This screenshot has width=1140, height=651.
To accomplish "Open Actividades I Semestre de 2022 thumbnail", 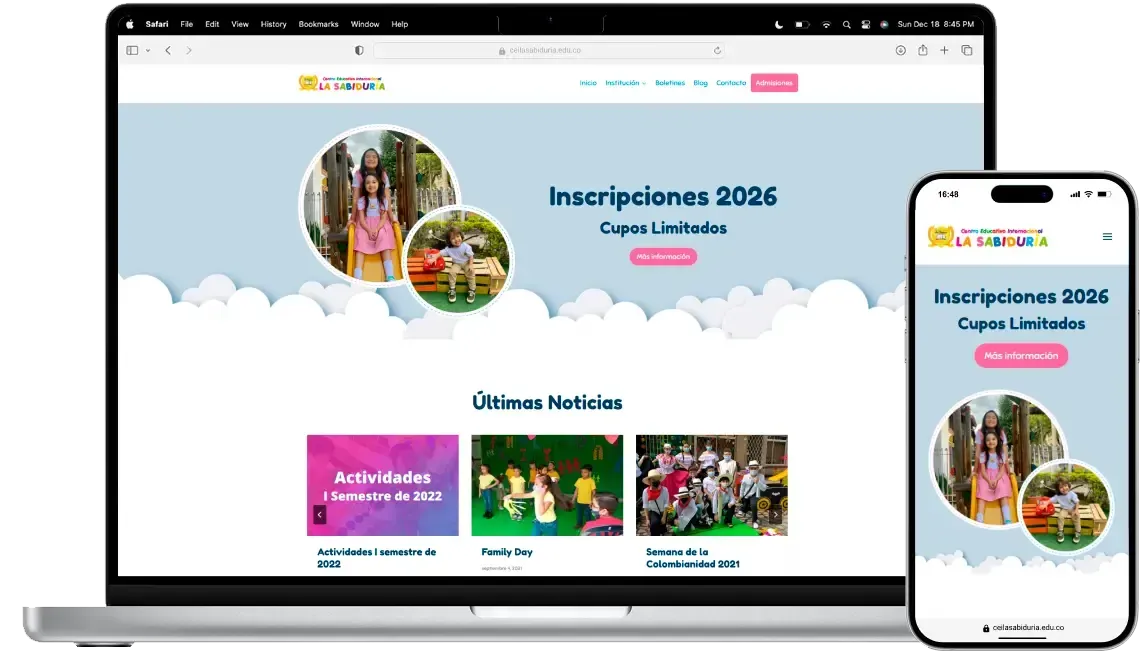I will coord(382,485).
